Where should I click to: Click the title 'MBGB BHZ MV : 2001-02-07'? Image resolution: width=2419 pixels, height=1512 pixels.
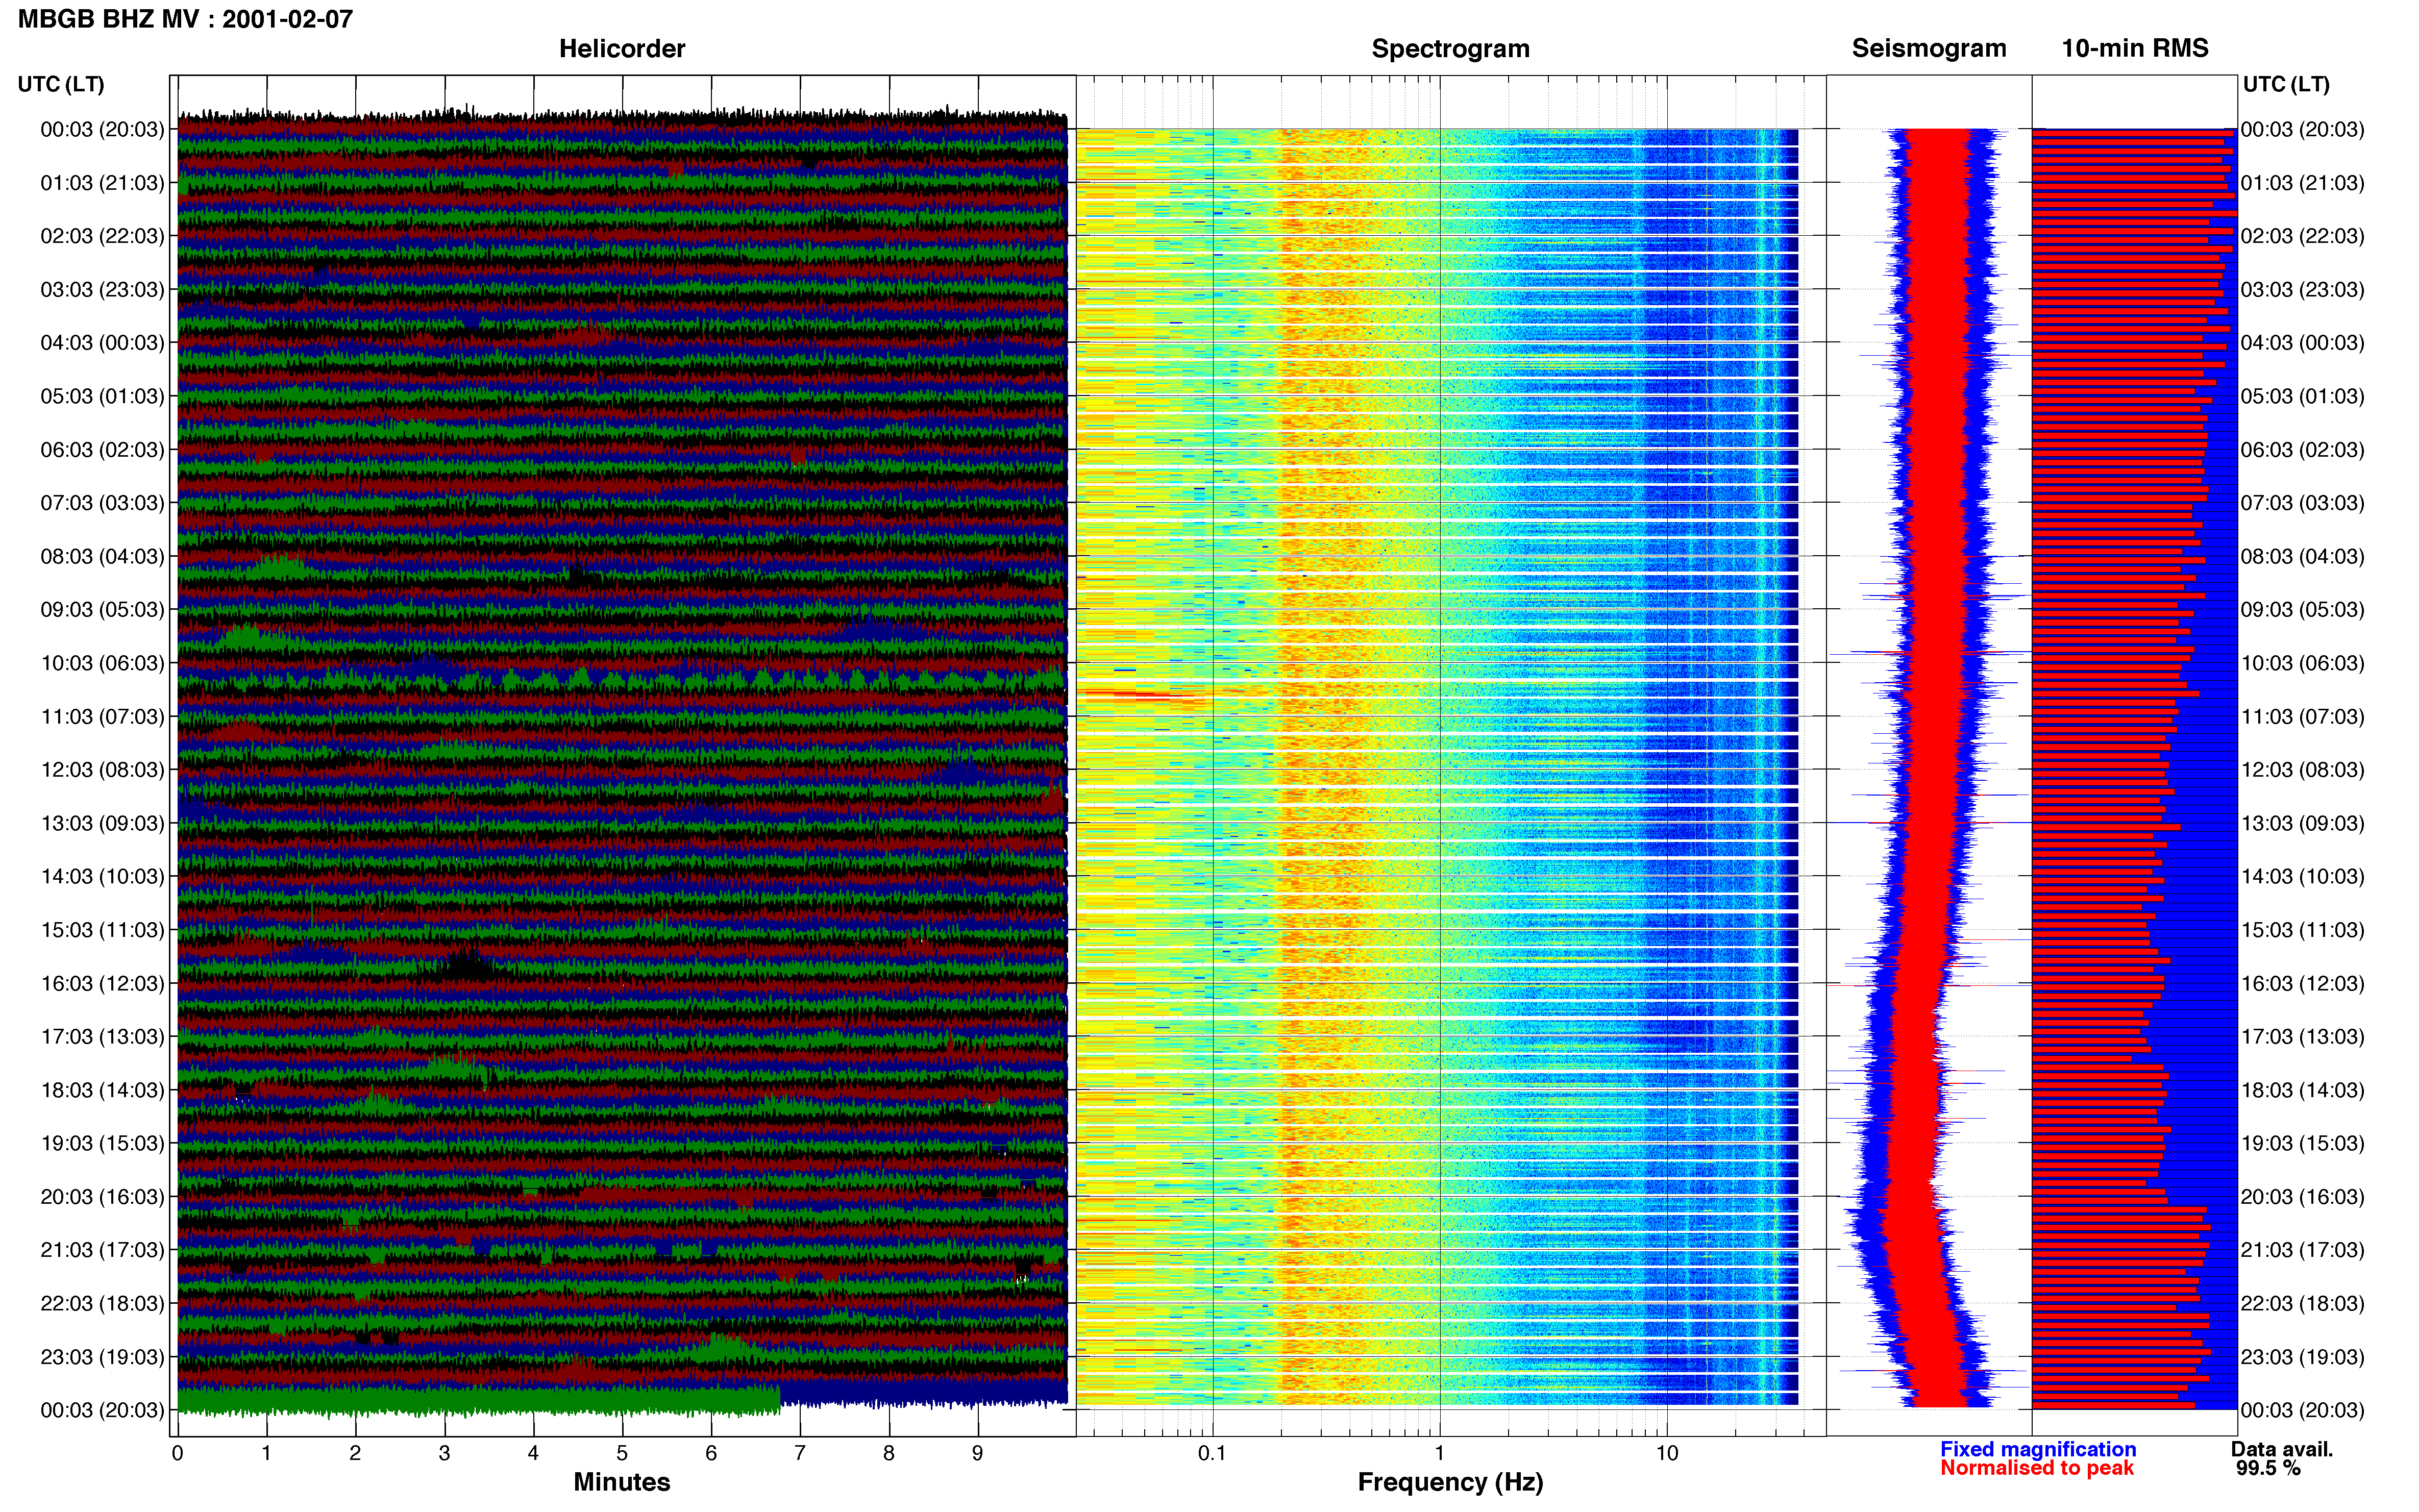click(x=185, y=19)
